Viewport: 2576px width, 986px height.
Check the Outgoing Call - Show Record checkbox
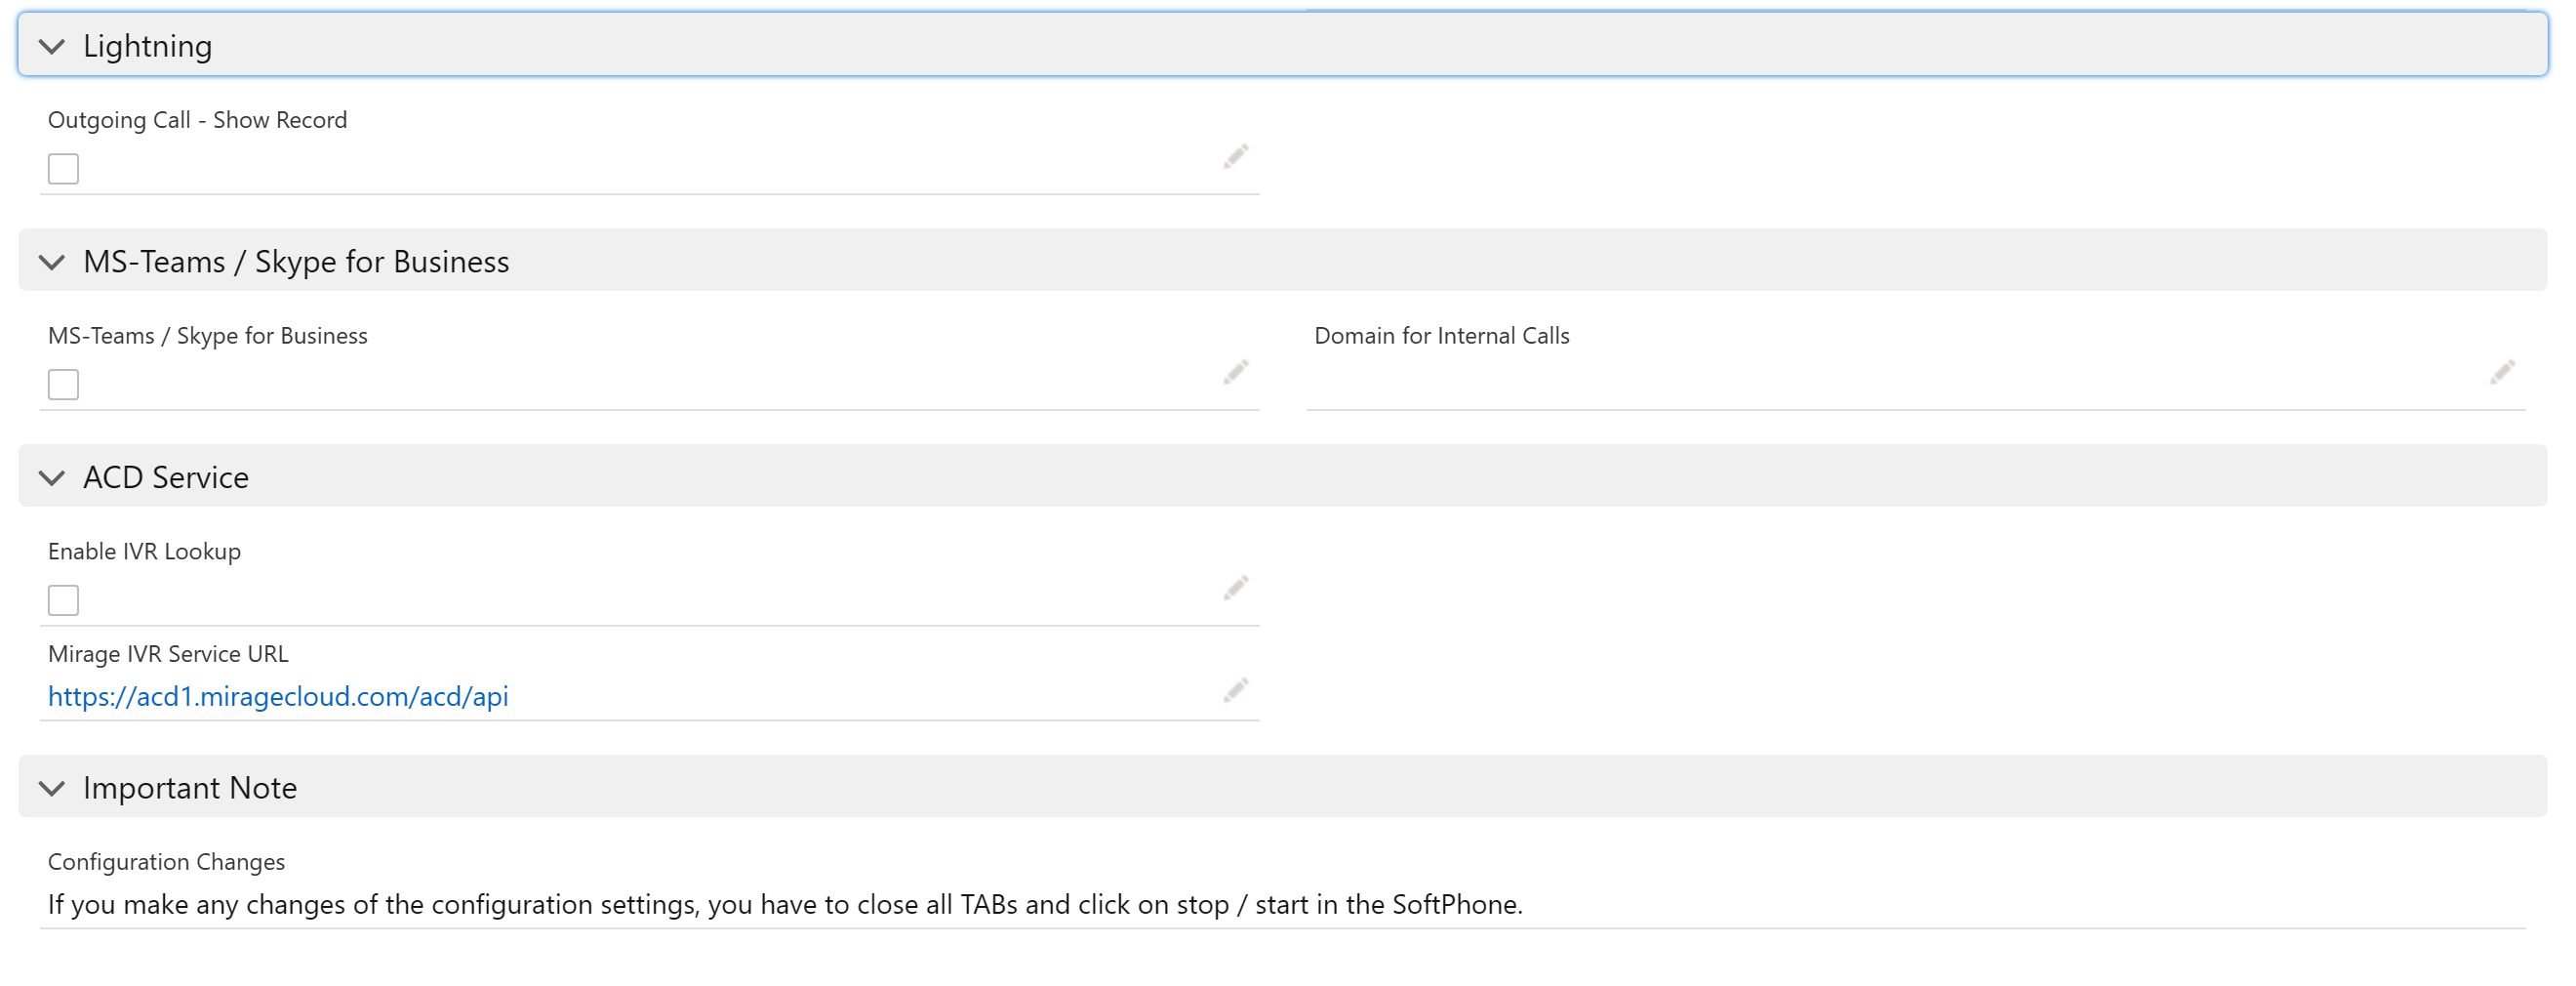pos(63,169)
